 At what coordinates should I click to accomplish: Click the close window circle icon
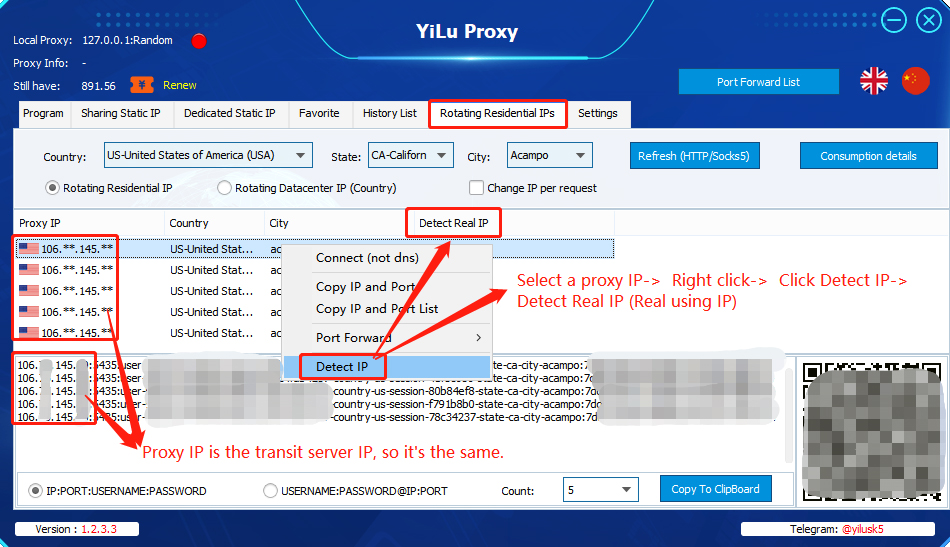(x=929, y=20)
